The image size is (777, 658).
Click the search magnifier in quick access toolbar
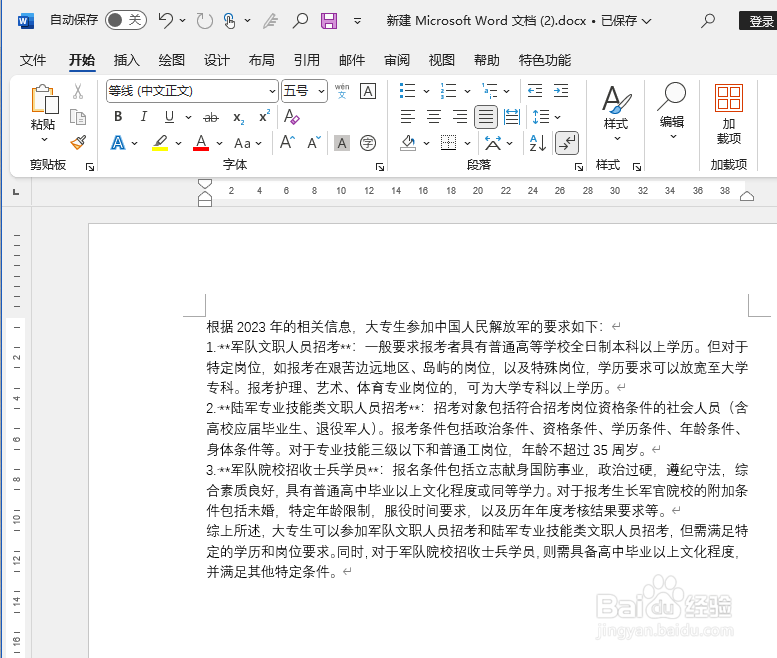coord(300,21)
